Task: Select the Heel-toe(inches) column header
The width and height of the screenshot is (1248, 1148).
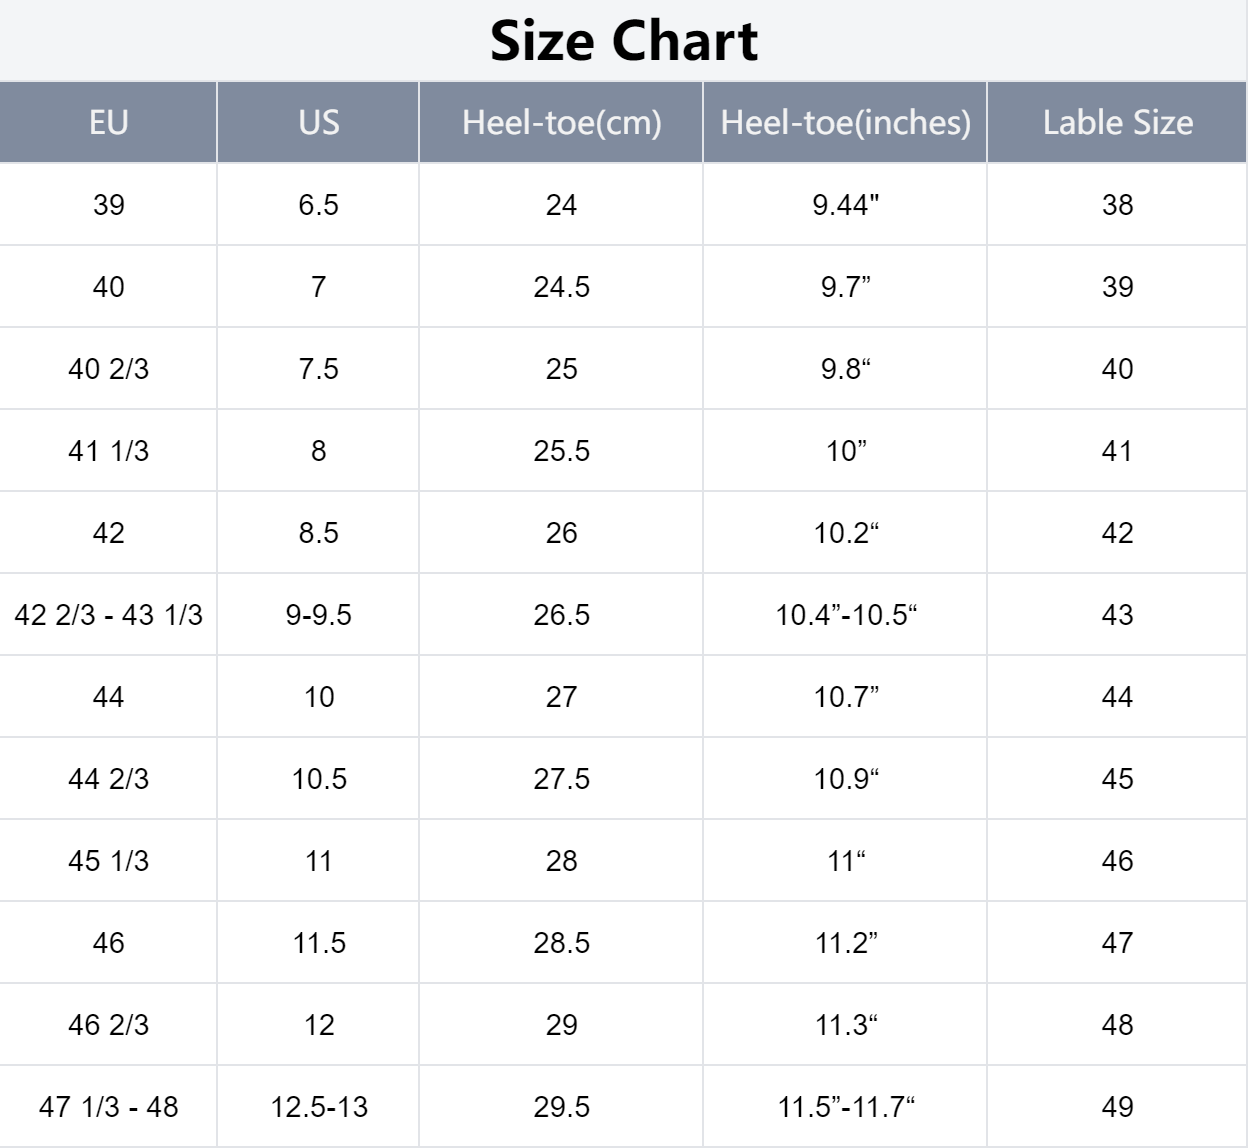Action: (845, 122)
